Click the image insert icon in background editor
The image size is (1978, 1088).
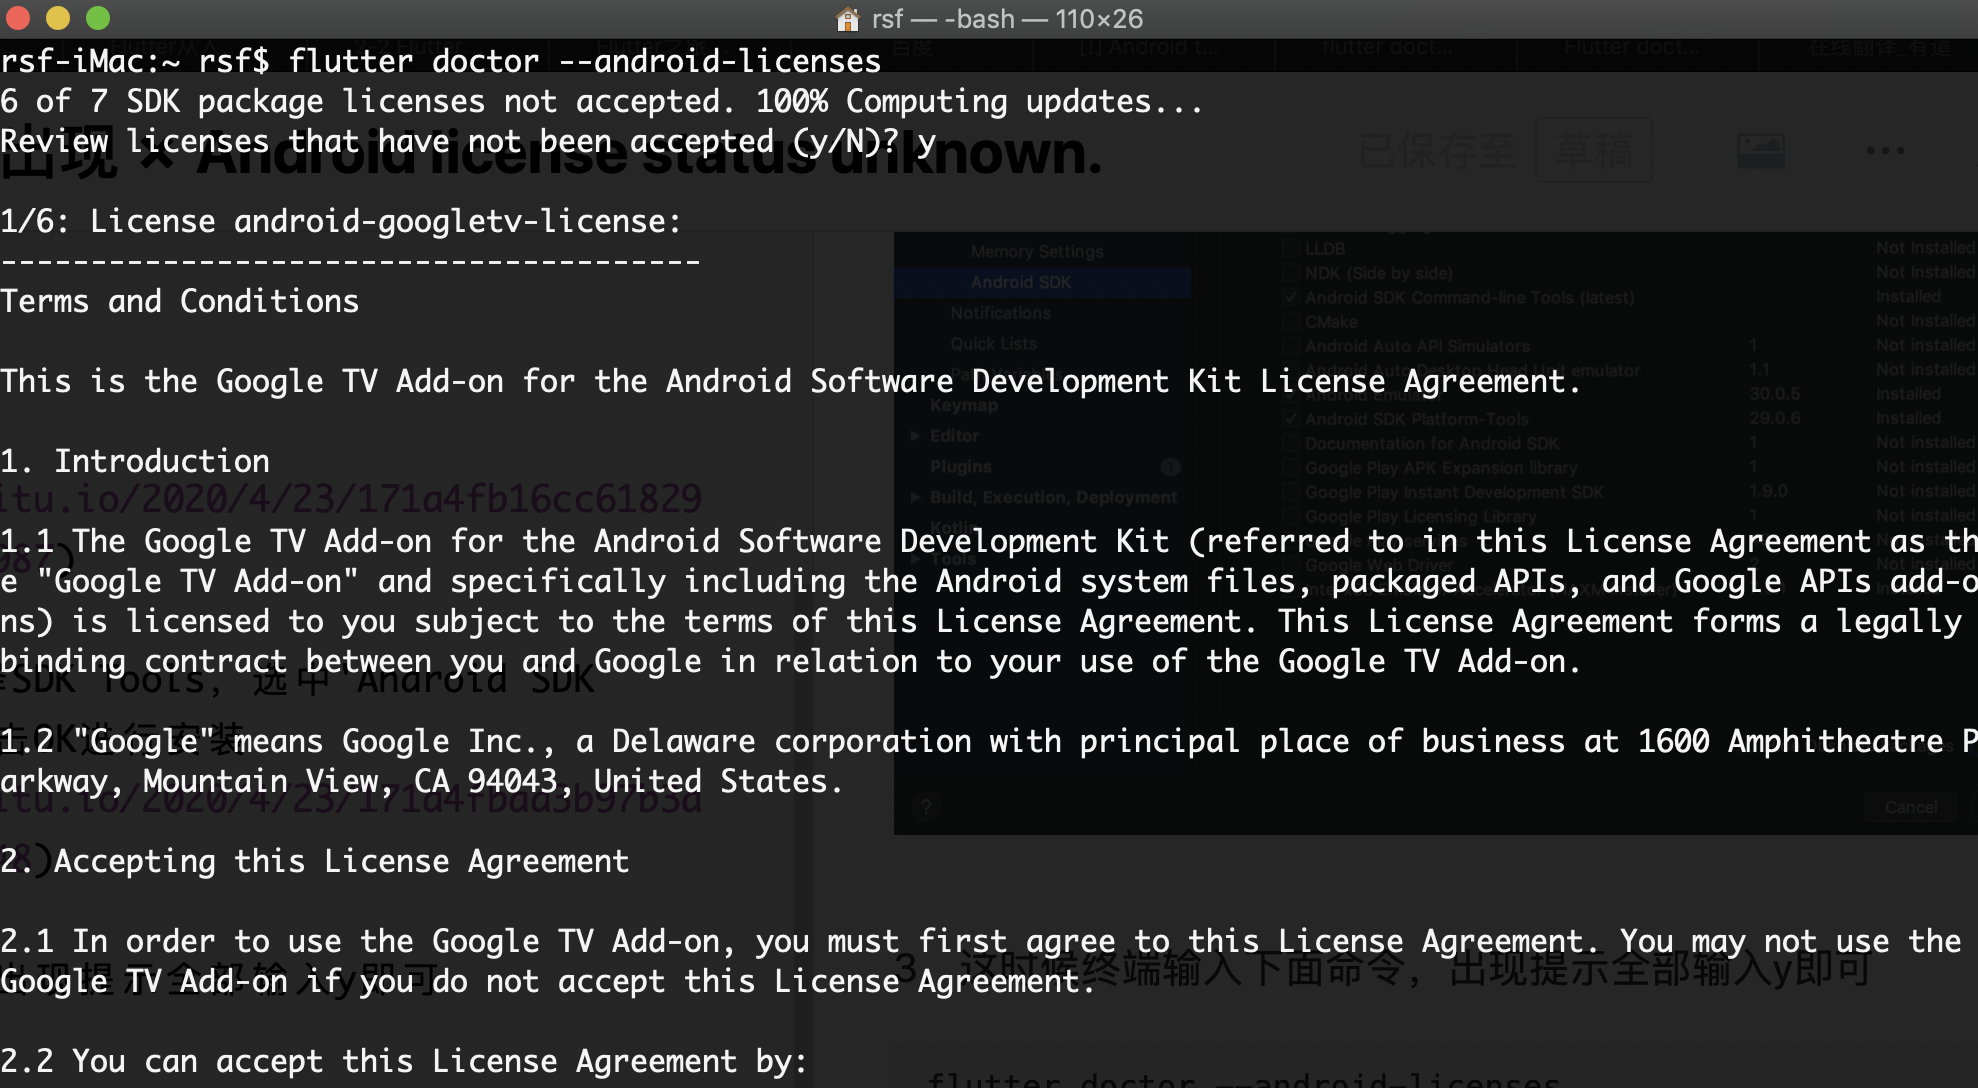tap(1761, 151)
